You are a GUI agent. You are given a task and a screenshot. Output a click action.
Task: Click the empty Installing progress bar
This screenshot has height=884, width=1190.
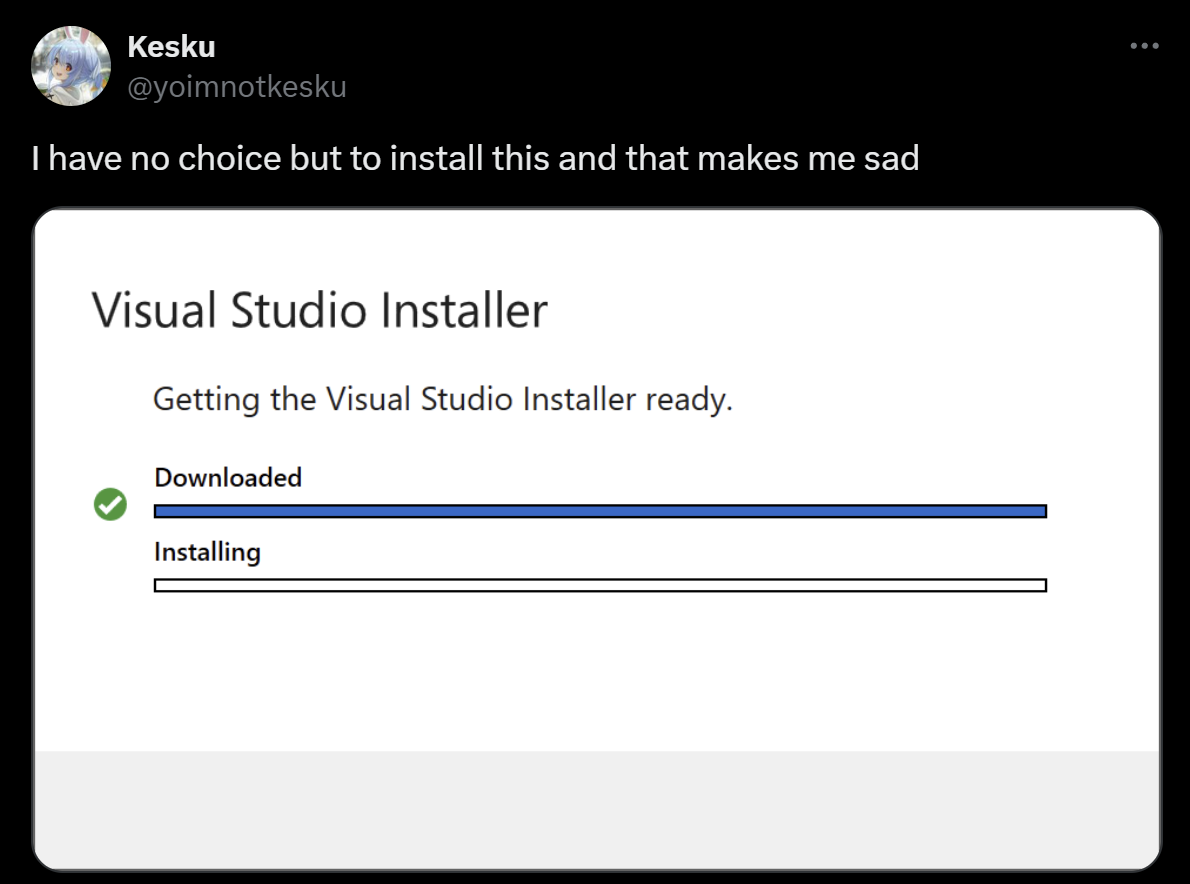point(600,585)
